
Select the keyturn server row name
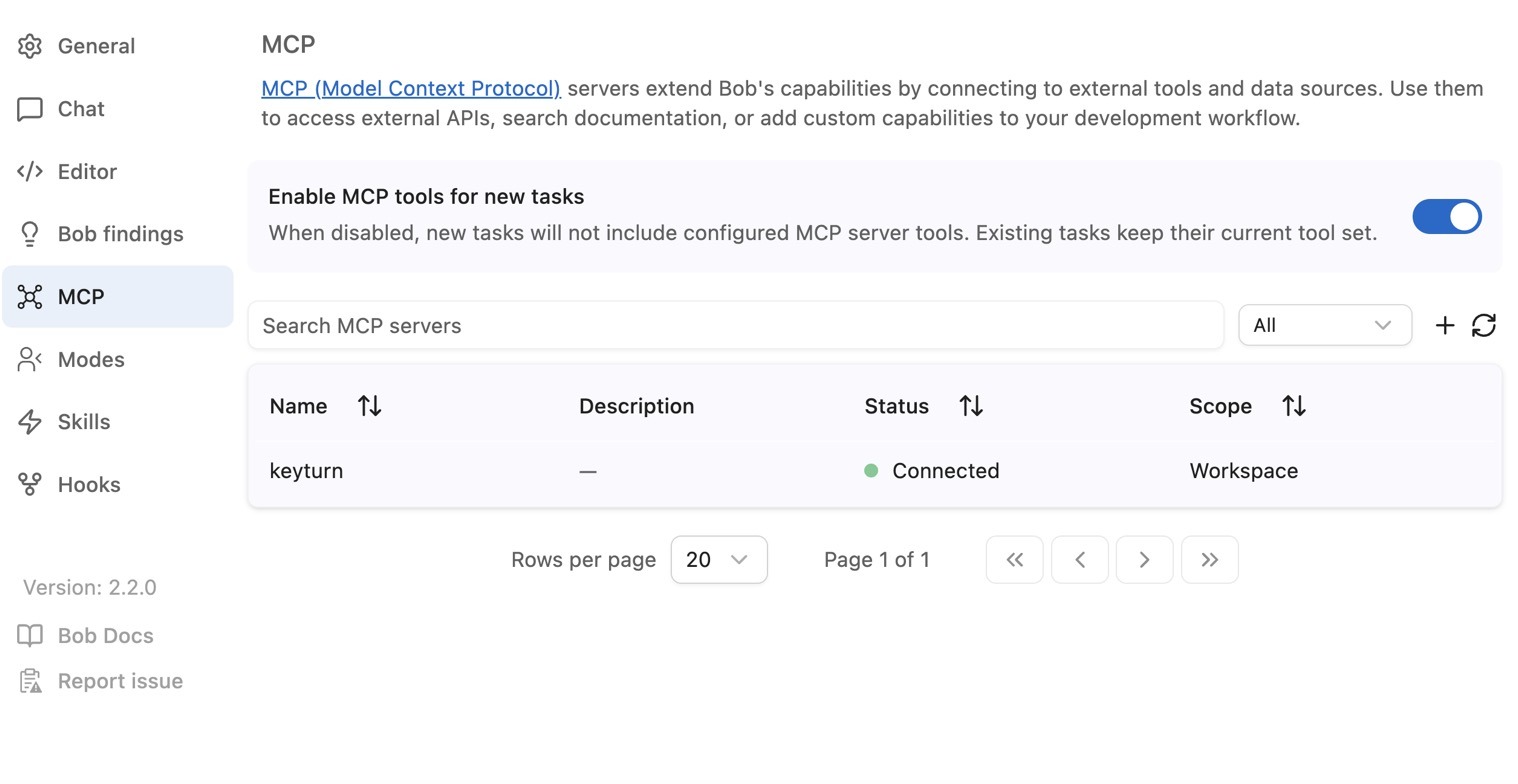click(x=306, y=471)
